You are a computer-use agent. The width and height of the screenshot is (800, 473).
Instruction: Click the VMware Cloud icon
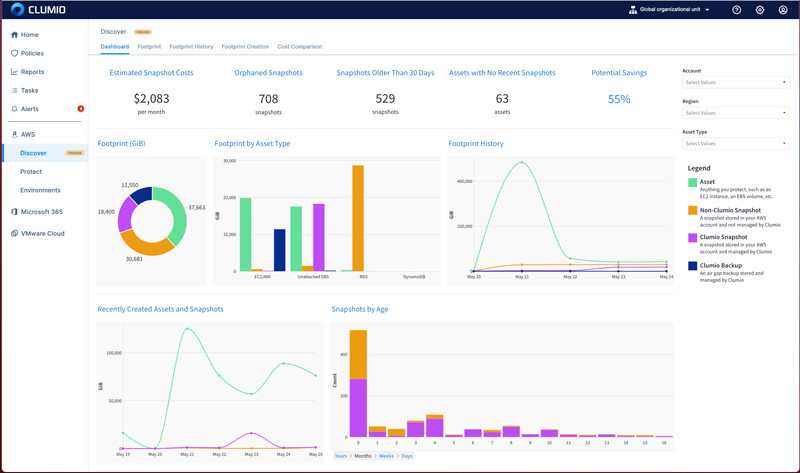click(14, 233)
